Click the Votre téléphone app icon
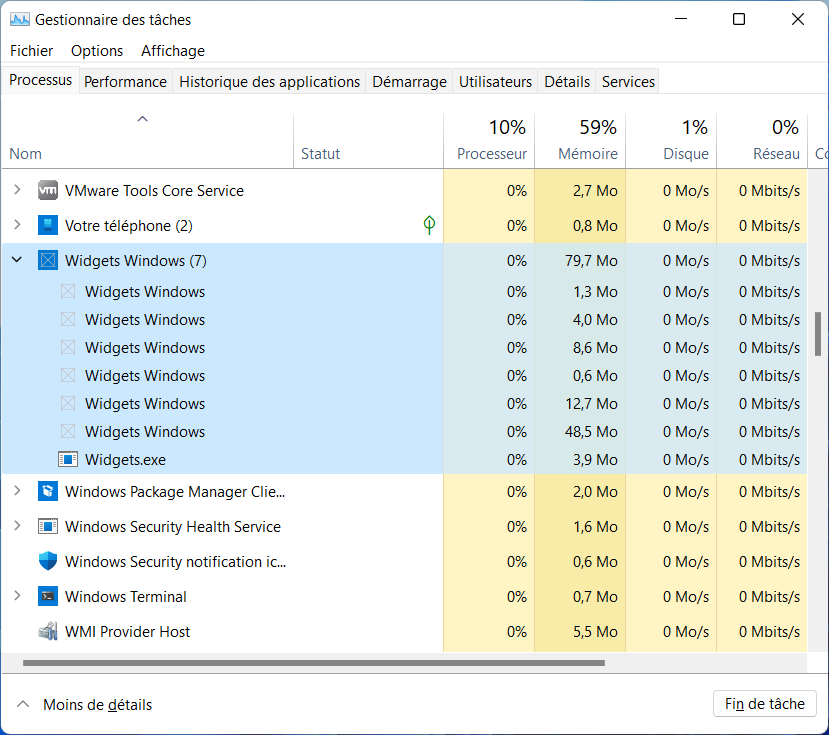Image resolution: width=829 pixels, height=735 pixels. (48, 225)
